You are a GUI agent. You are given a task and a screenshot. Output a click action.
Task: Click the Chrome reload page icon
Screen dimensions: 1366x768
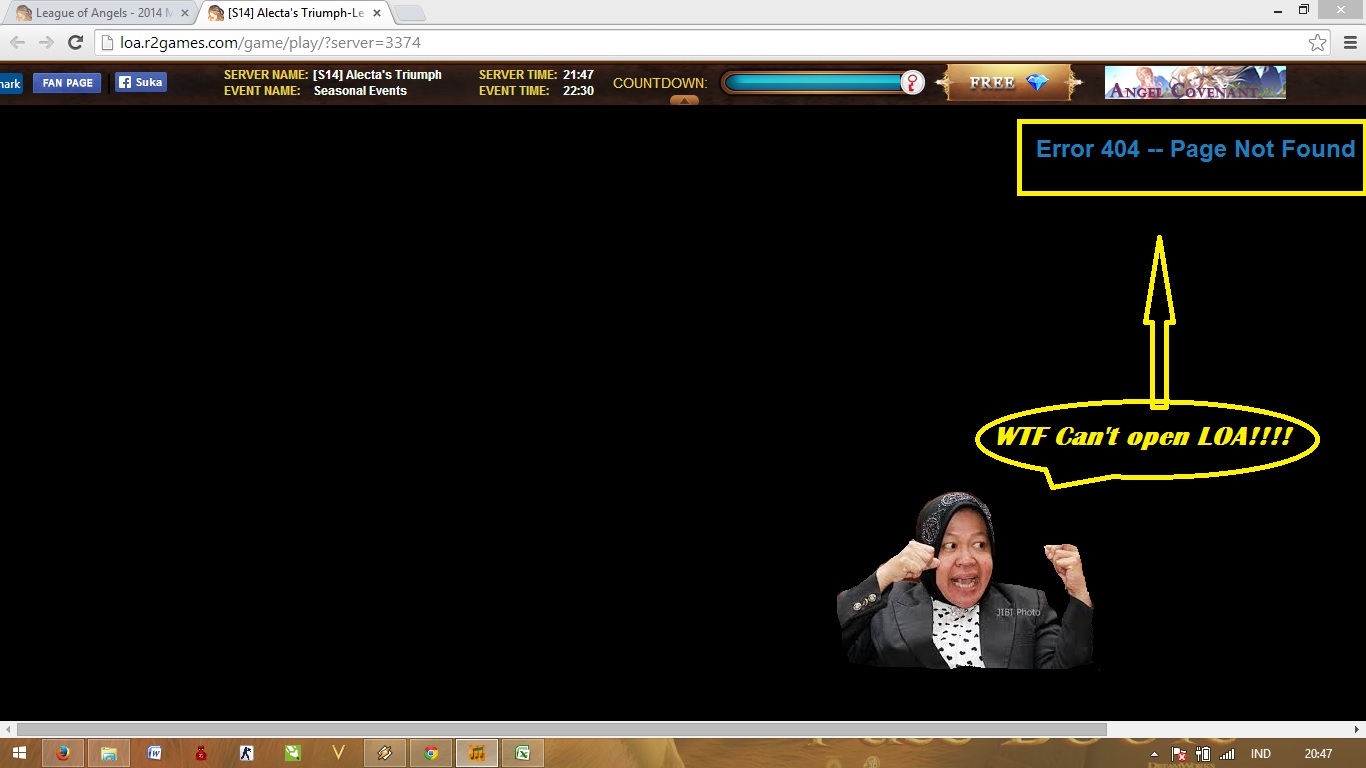(x=75, y=42)
